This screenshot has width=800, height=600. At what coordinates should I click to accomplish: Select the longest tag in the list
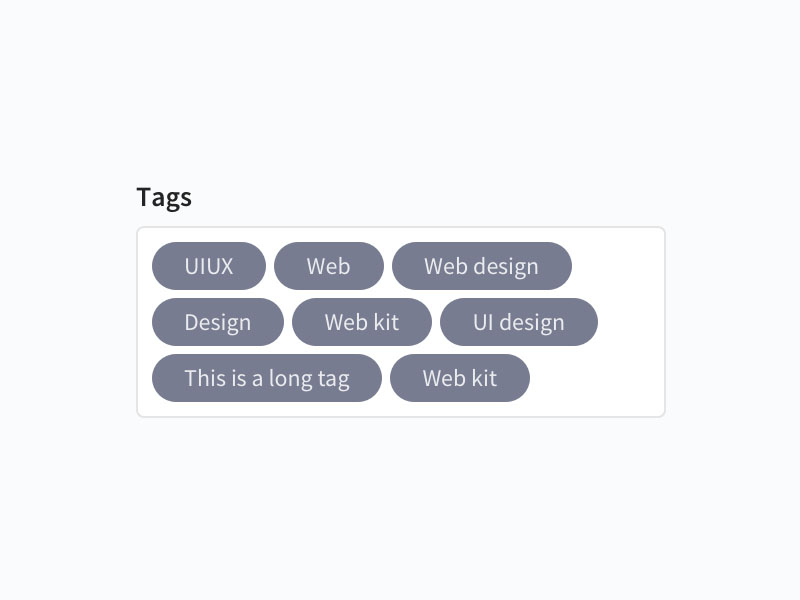coord(267,378)
